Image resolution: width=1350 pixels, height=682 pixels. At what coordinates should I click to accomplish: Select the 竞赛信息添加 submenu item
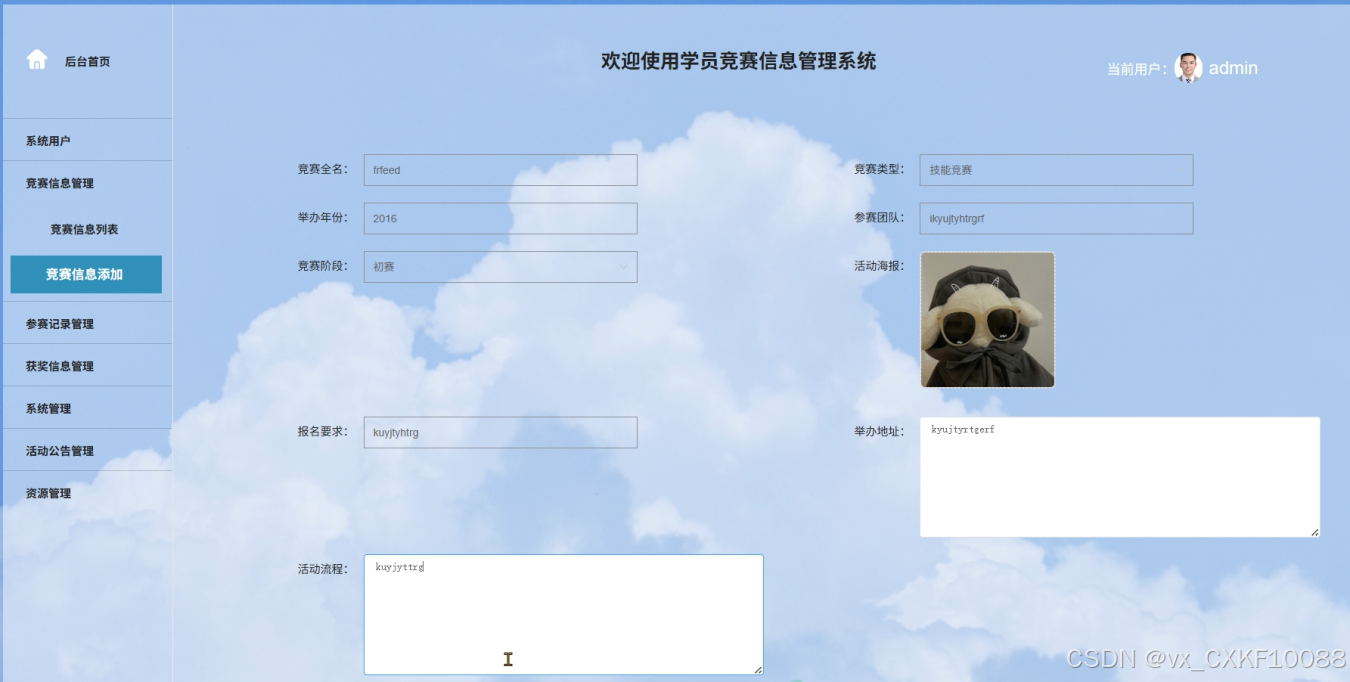tap(85, 274)
